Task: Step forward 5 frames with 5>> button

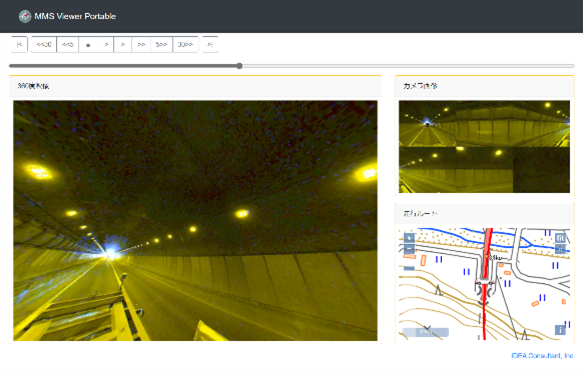Action: [x=162, y=45]
